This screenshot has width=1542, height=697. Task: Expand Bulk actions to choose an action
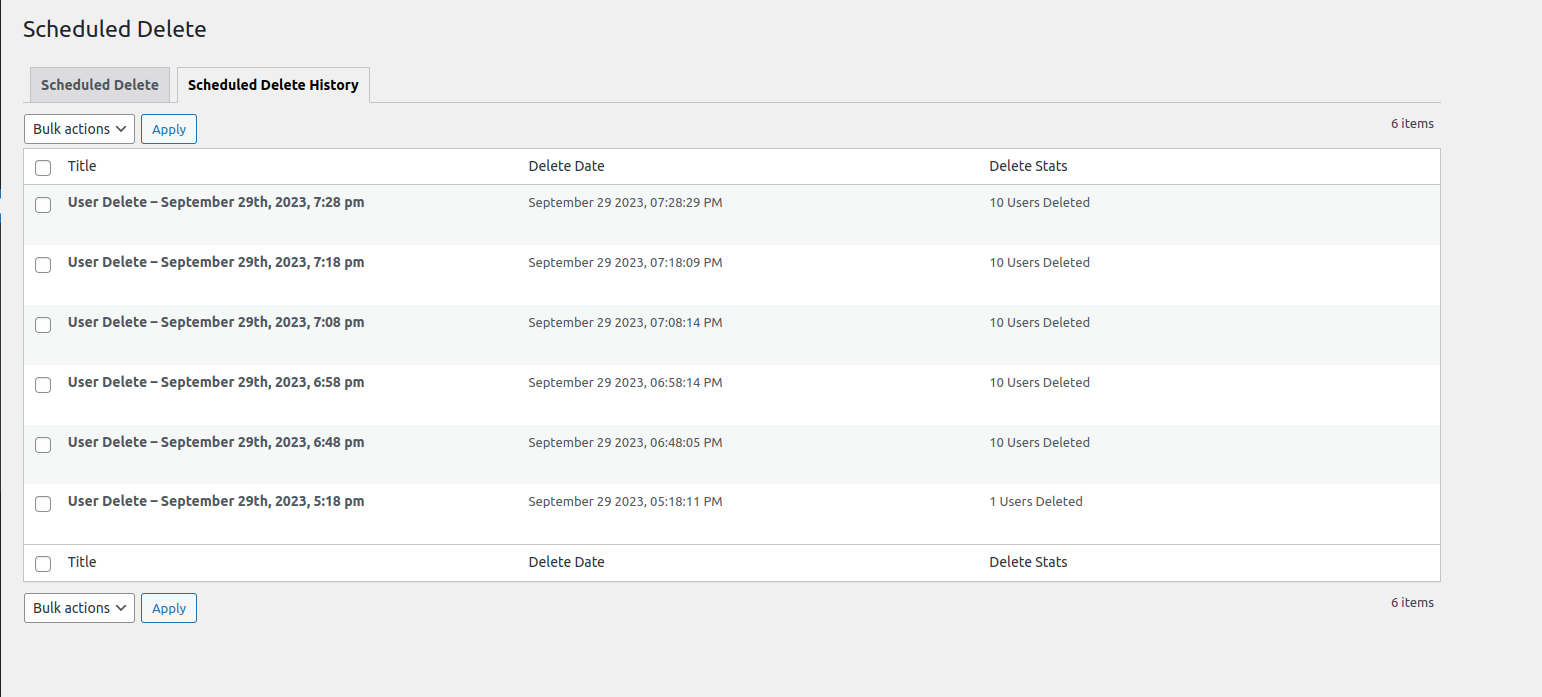tap(79, 128)
